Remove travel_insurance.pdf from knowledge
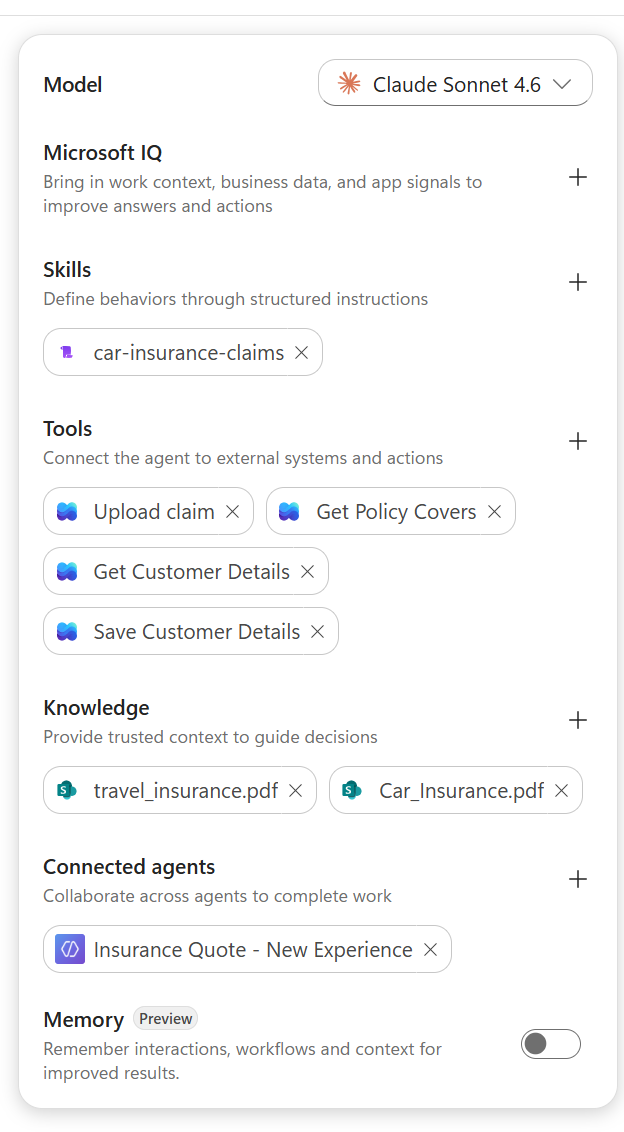The width and height of the screenshot is (624, 1132). point(295,791)
